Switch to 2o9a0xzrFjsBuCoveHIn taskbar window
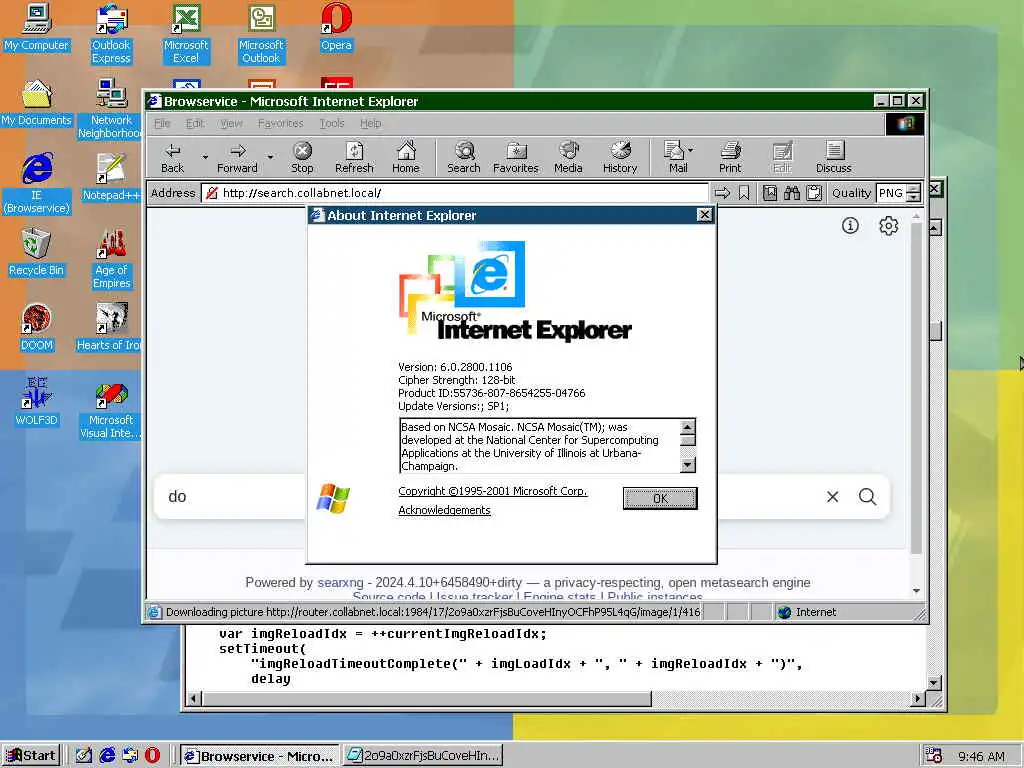This screenshot has height=768, width=1024. point(423,756)
